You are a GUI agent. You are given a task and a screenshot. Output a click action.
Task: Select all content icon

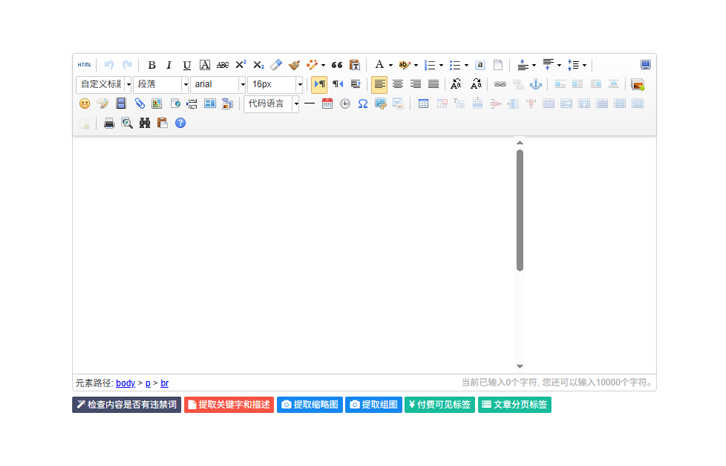[x=480, y=65]
